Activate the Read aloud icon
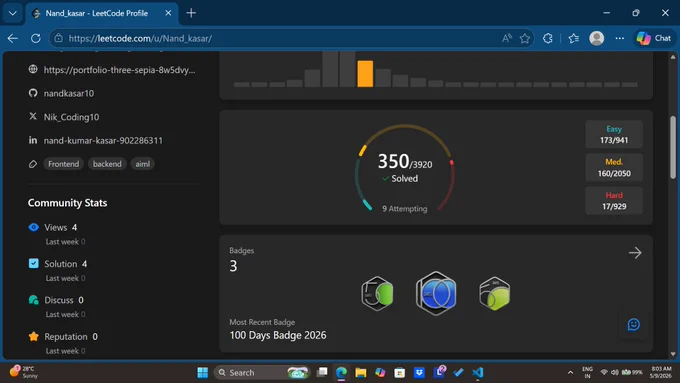Viewport: 680px width, 383px height. (507, 39)
